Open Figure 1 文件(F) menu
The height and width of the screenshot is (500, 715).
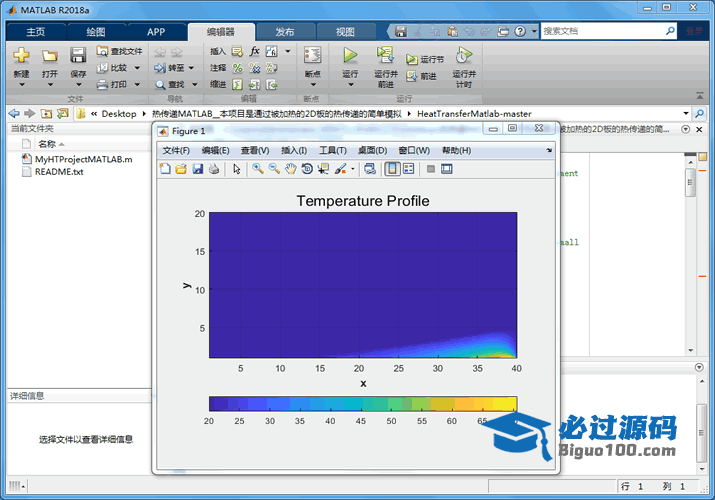pyautogui.click(x=176, y=150)
